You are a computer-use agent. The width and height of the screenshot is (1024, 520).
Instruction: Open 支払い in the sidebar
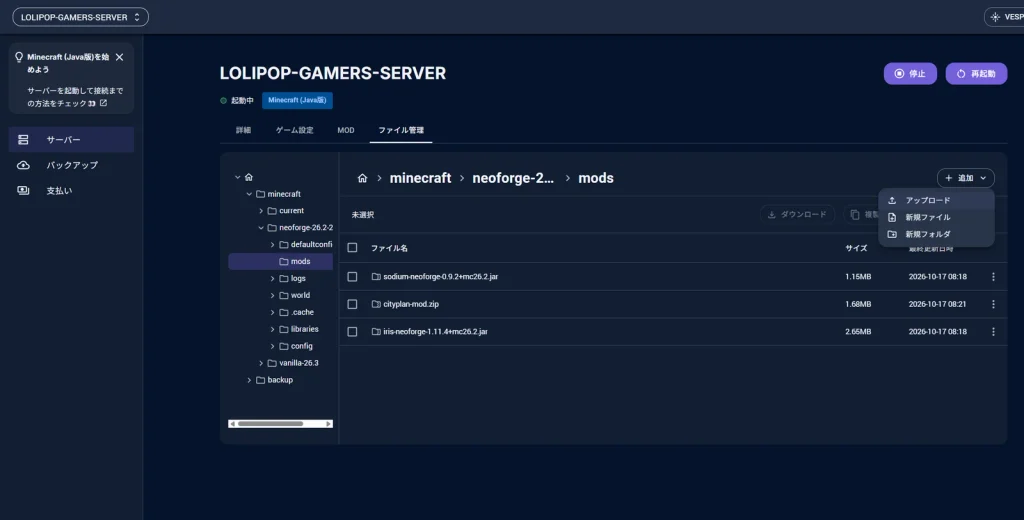[71, 191]
